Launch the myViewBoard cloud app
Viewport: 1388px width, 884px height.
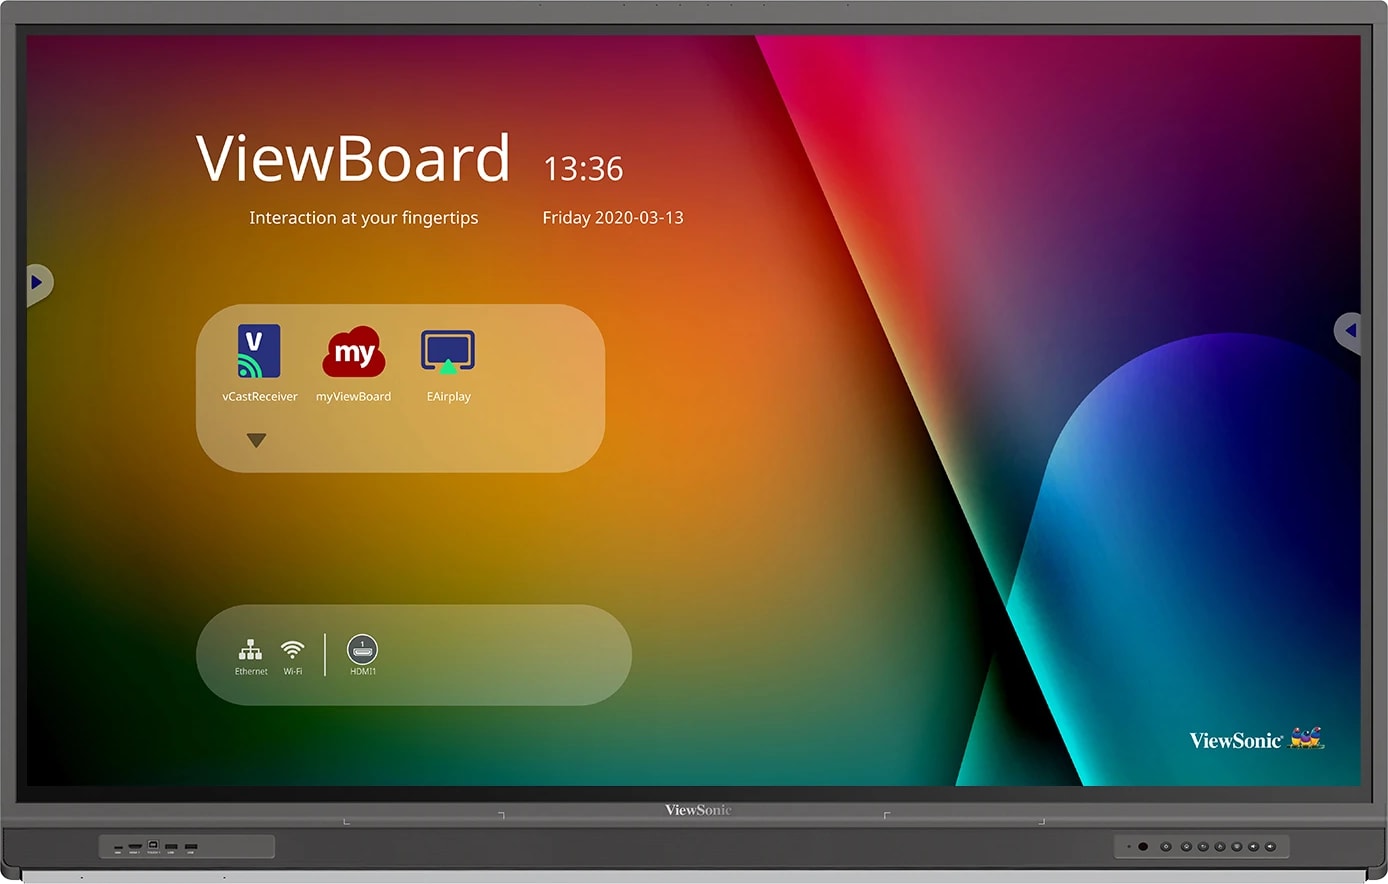click(353, 352)
